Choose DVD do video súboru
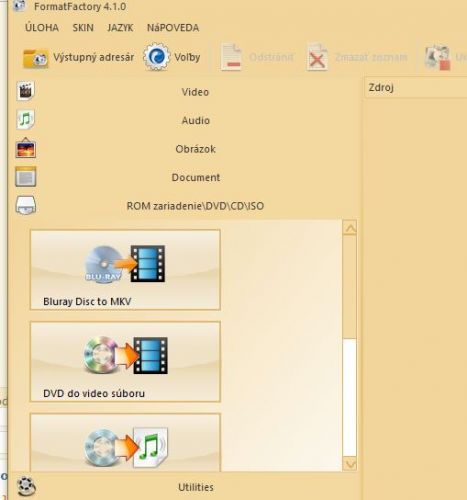This screenshot has width=467, height=500. 125,362
